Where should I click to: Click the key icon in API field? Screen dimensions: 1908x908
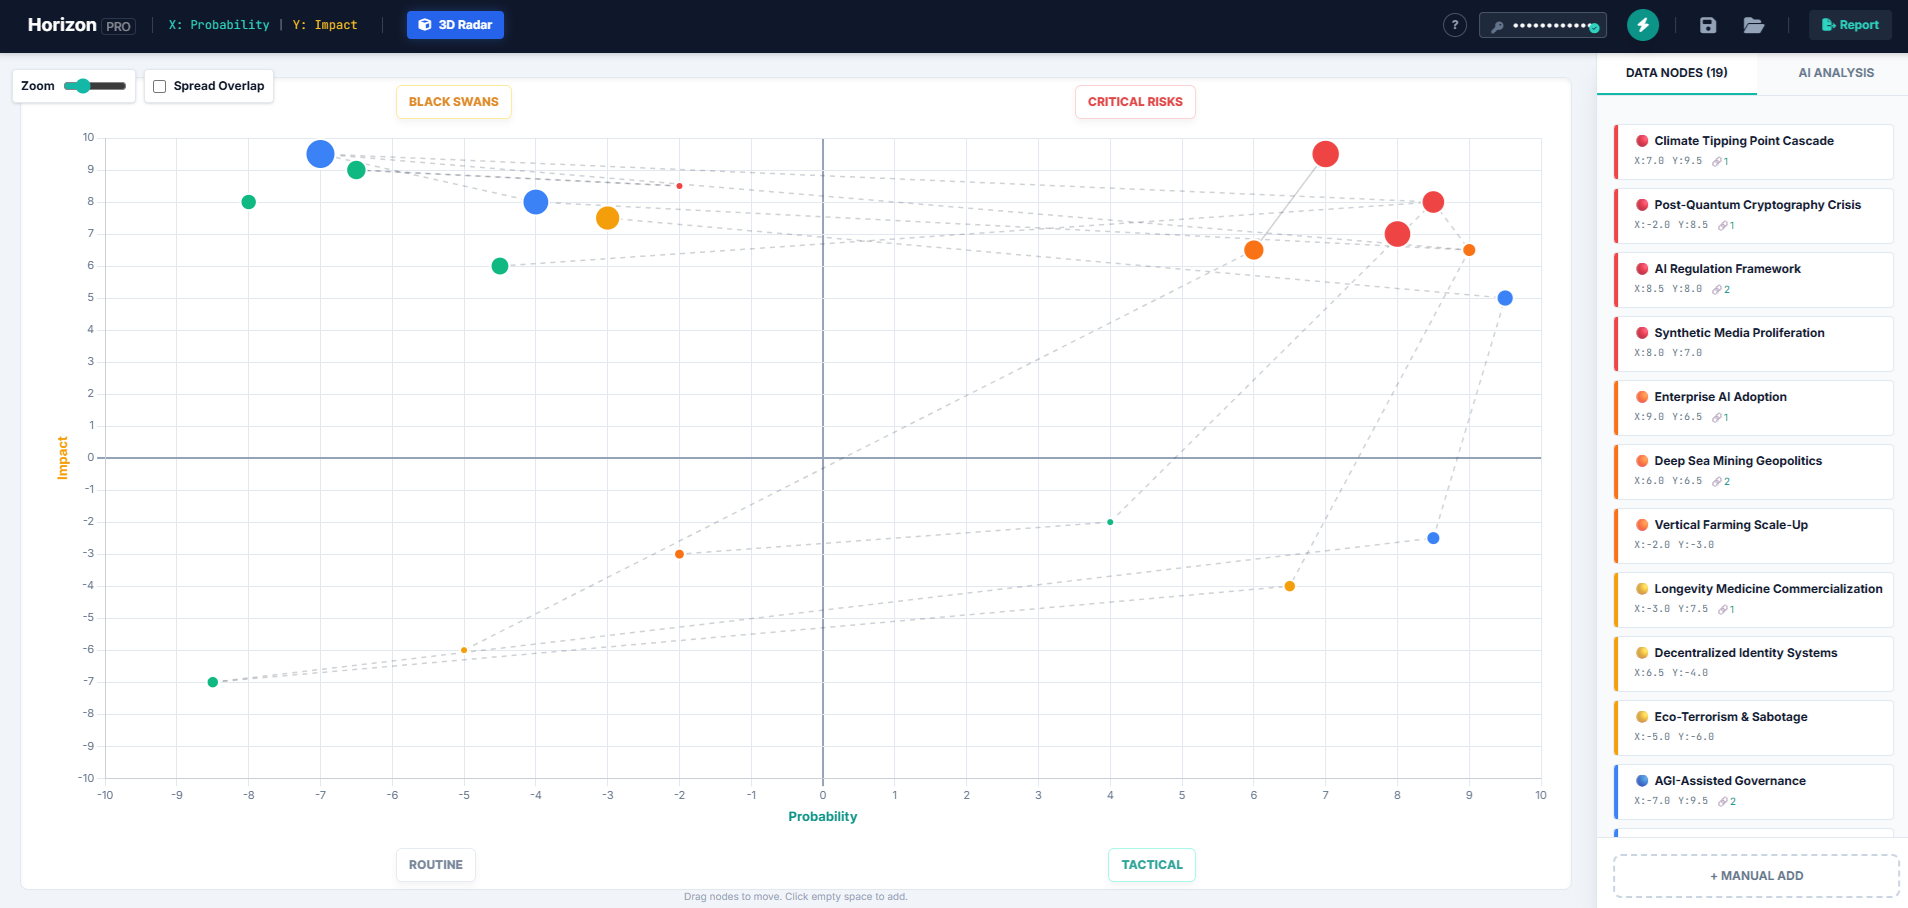[1497, 26]
